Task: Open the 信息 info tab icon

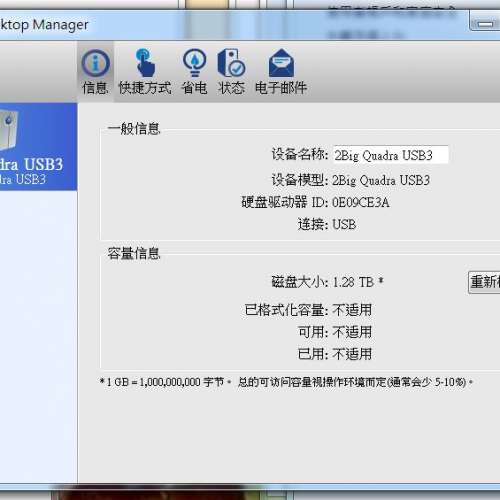Action: pos(95,63)
